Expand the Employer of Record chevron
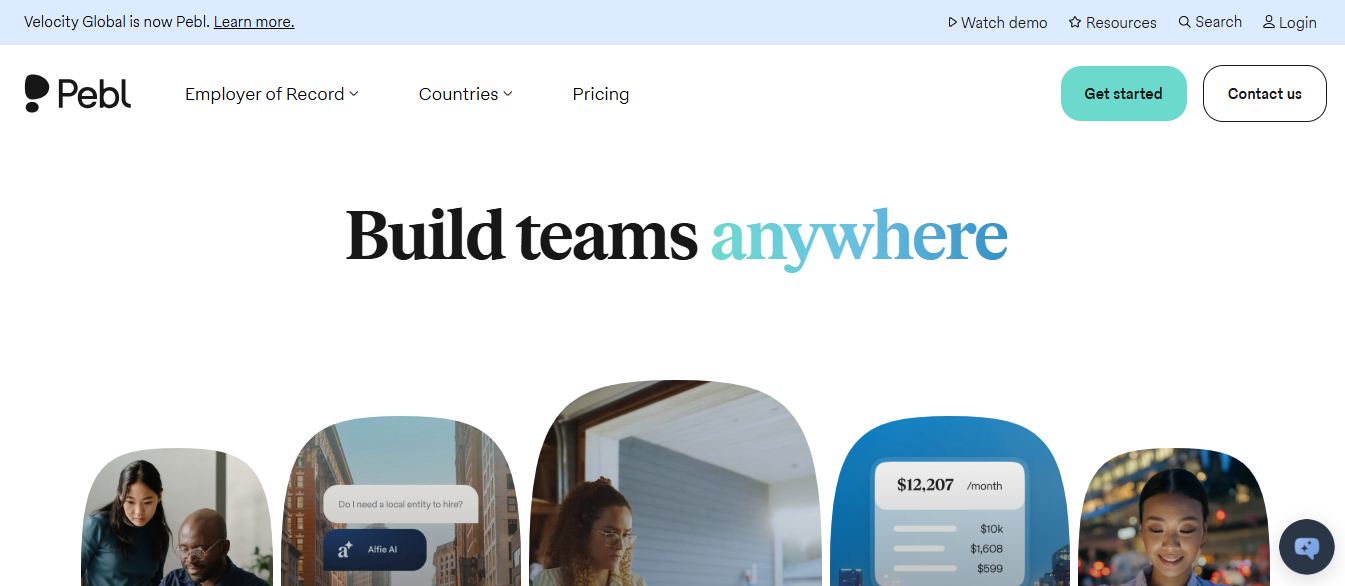This screenshot has height=586, width=1345. (354, 94)
